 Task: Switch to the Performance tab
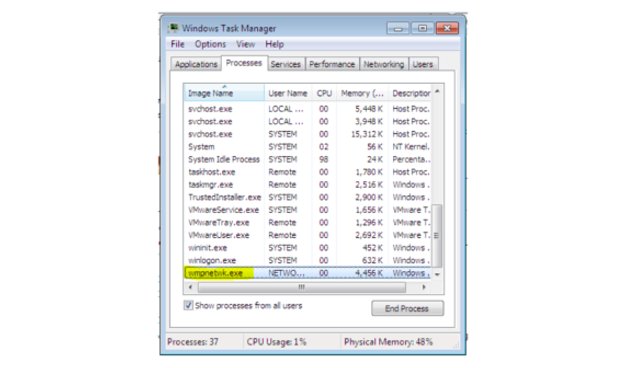coord(332,64)
